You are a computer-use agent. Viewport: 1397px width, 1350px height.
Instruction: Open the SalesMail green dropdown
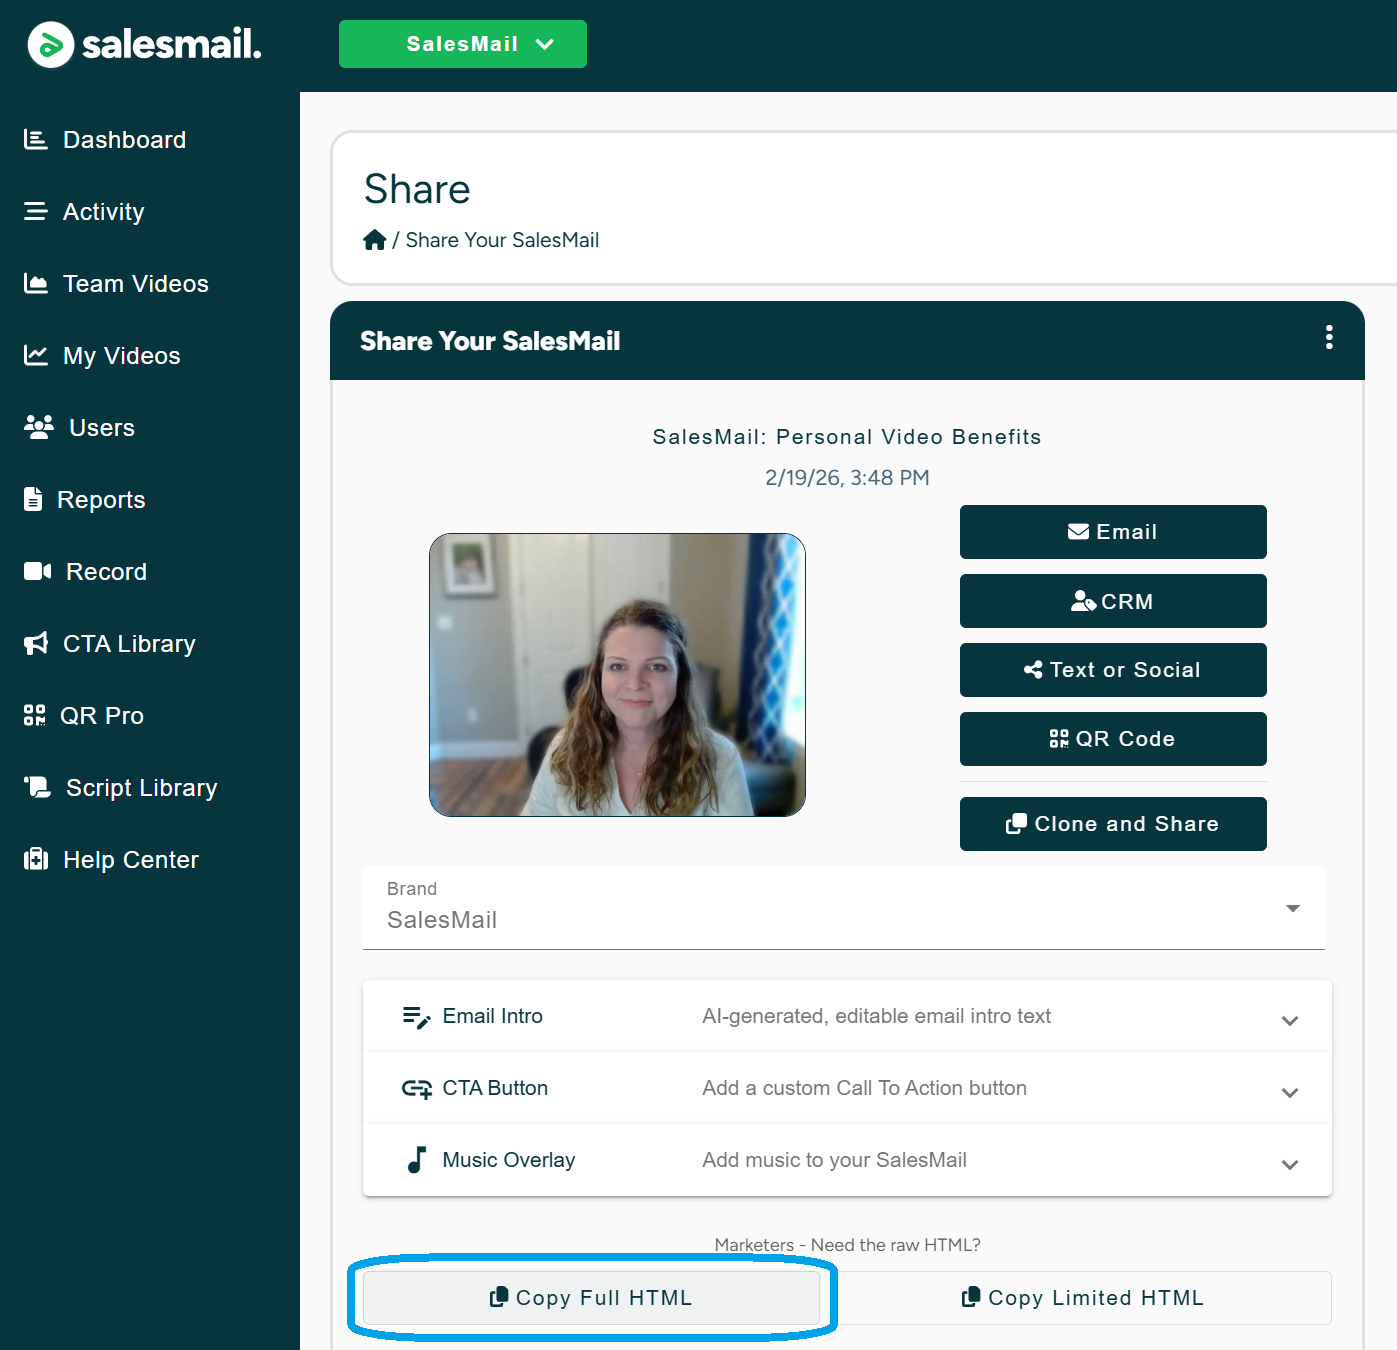tap(462, 44)
